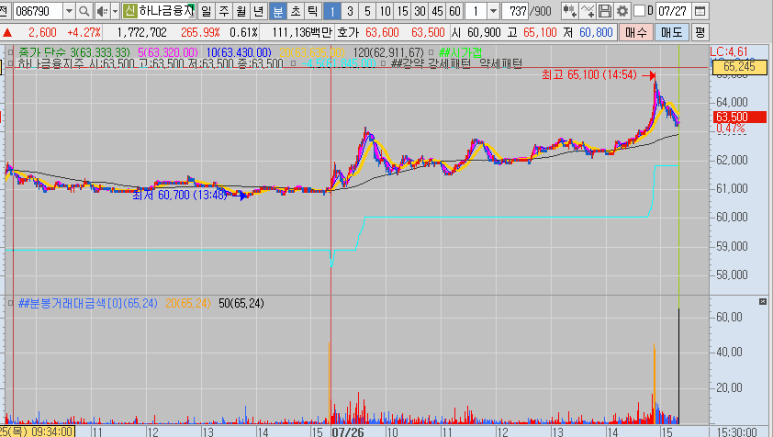This screenshot has height=437, width=773.
Task: Click the custom interval value field
Action: (476, 11)
